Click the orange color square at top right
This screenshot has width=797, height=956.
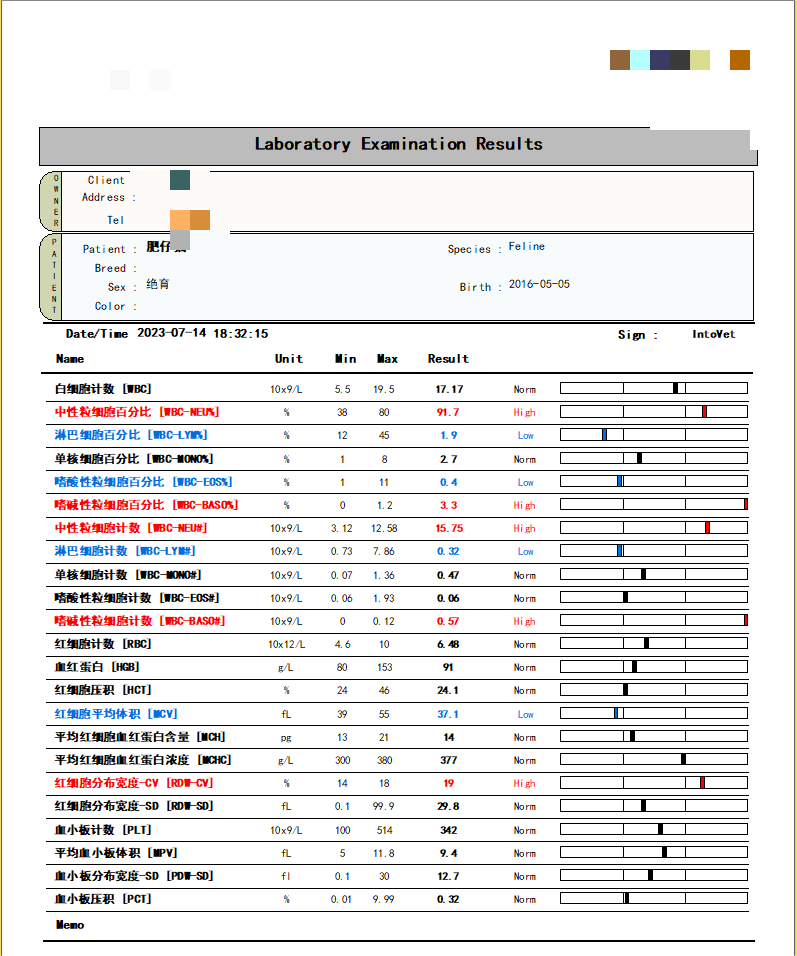(x=740, y=60)
